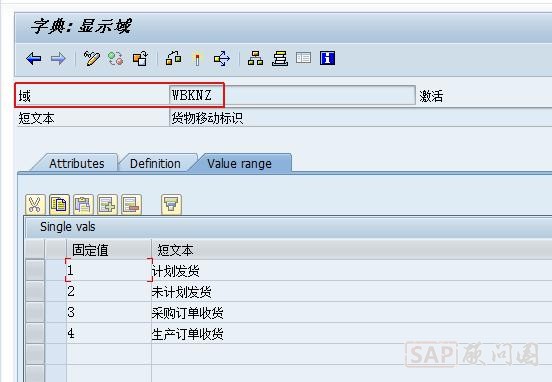552x382 pixels.
Task: Click the short text 未计划发货
Action: point(182,292)
